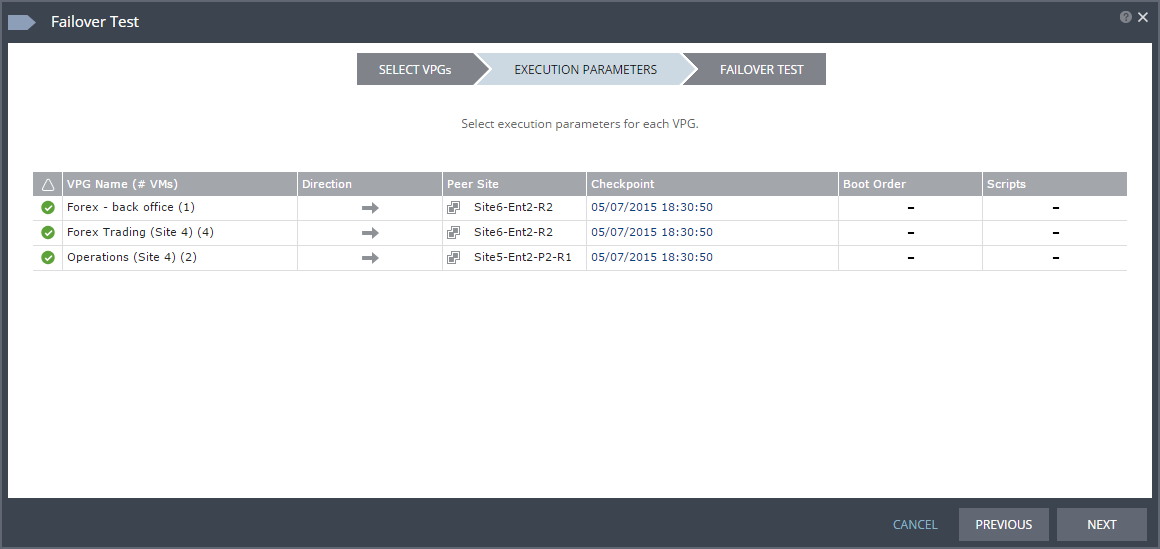Click green status check for Operations (Site 4)
Image resolution: width=1160 pixels, height=549 pixels.
[48, 258]
